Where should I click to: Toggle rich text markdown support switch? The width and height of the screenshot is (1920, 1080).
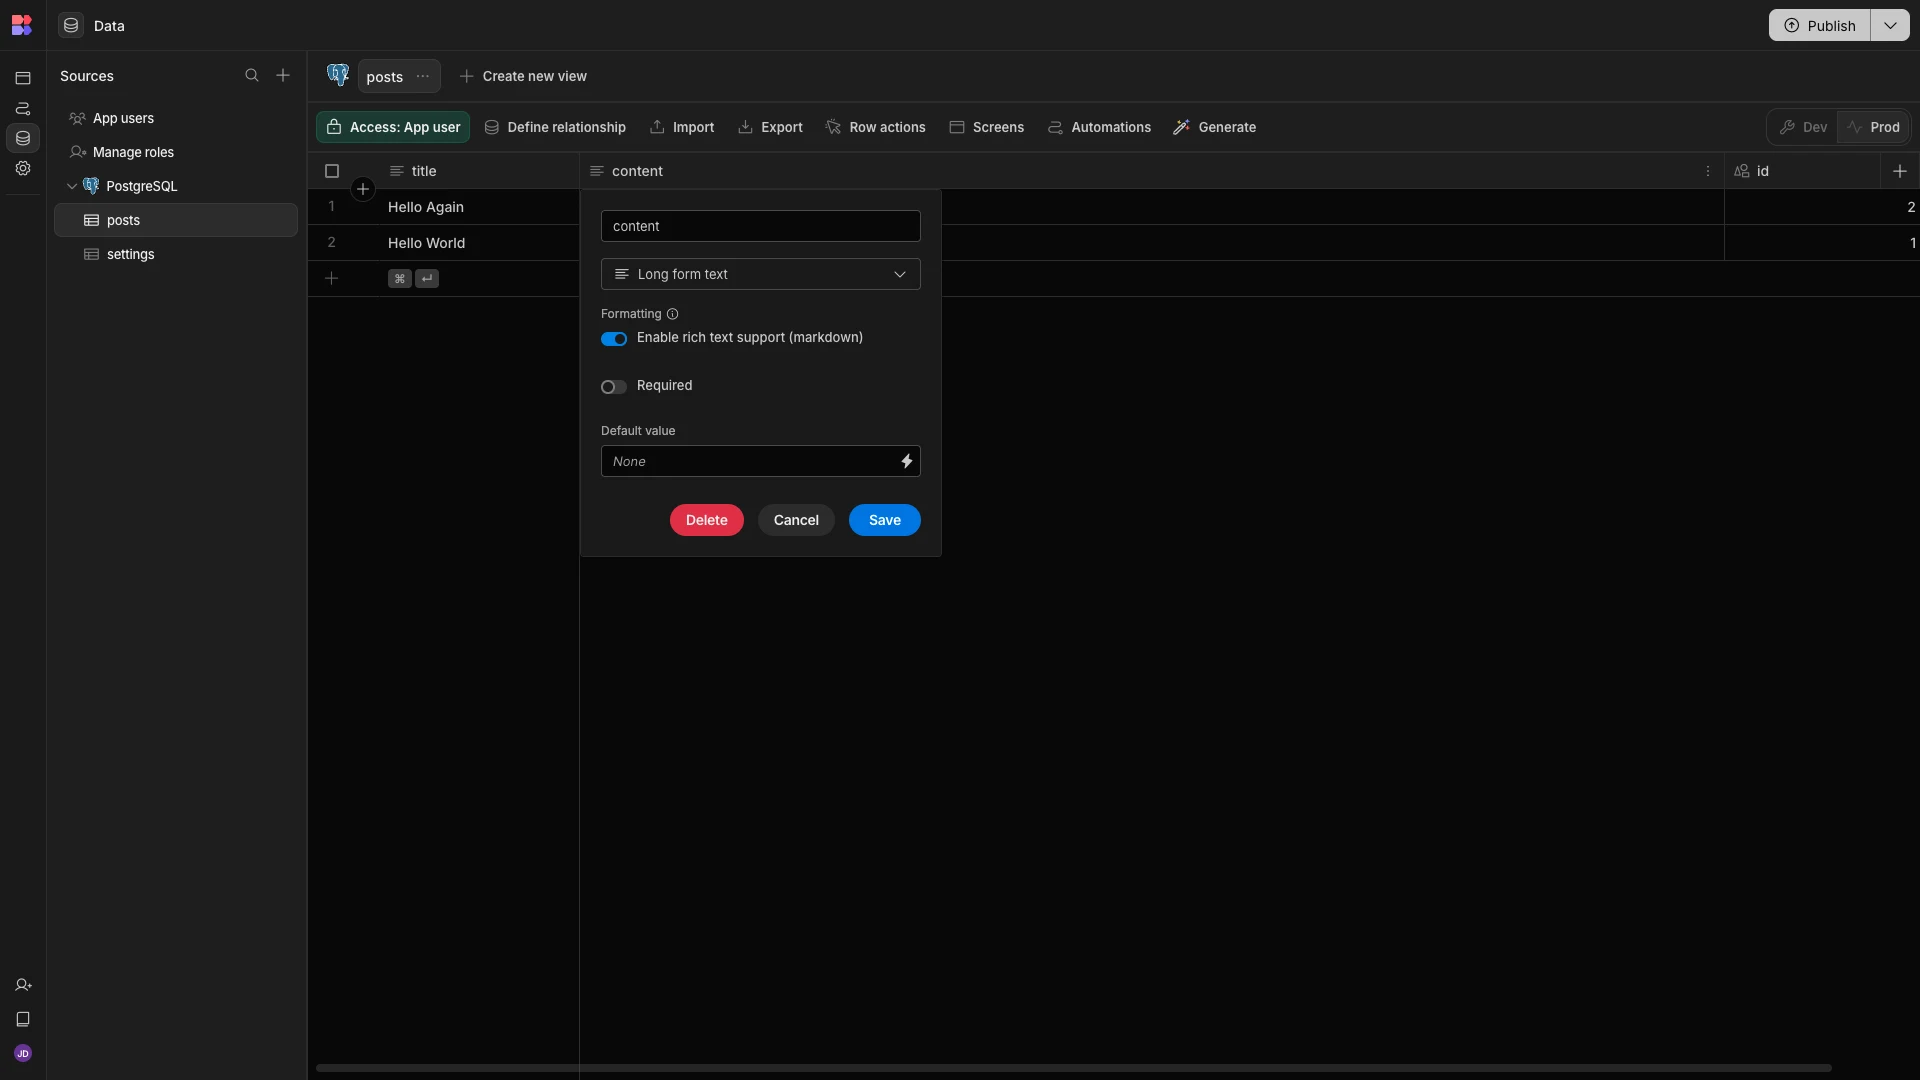[x=614, y=339]
